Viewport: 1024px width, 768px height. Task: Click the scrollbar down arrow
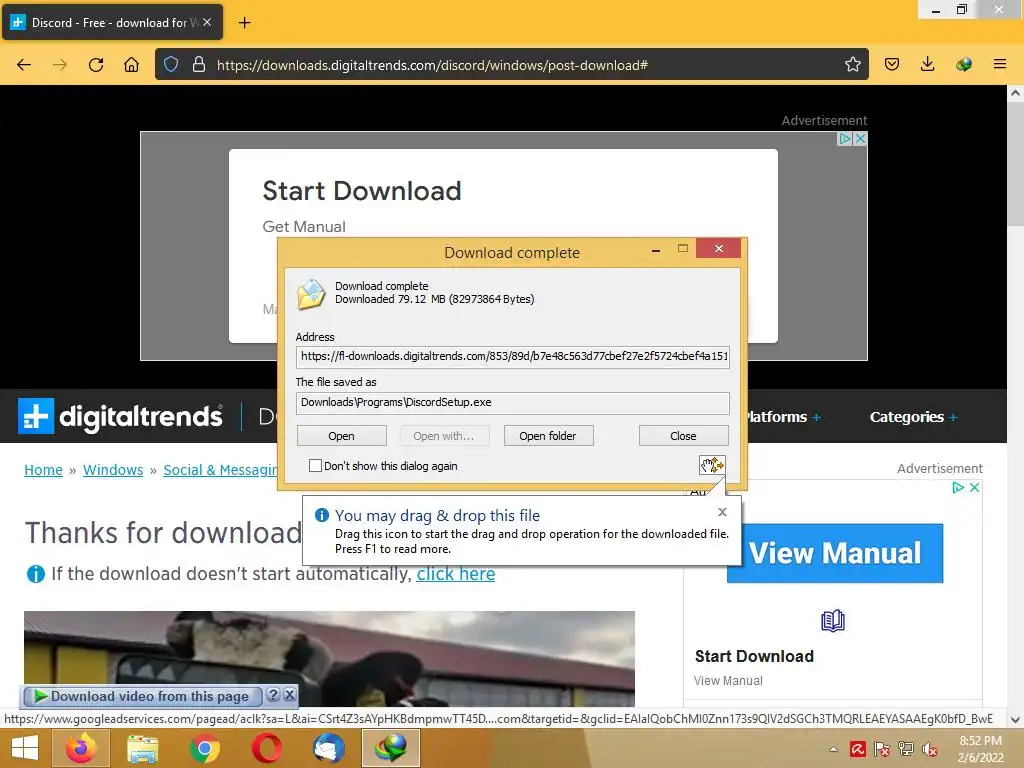(1015, 720)
